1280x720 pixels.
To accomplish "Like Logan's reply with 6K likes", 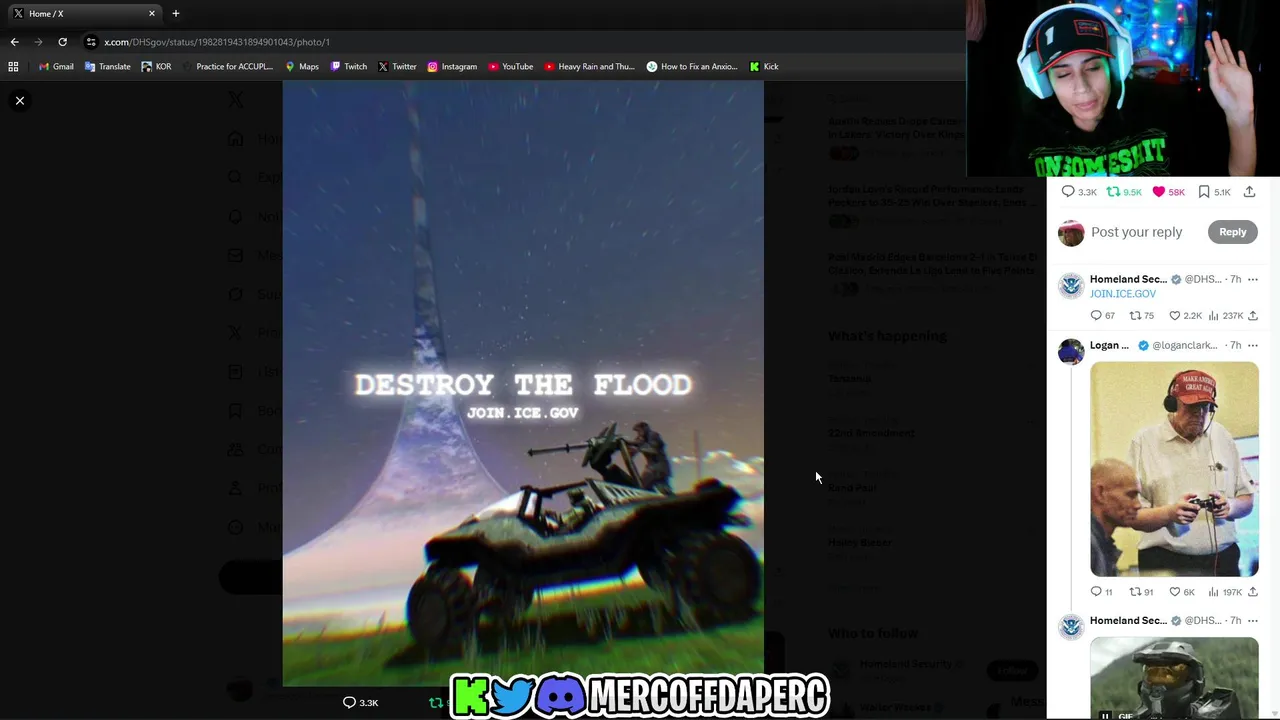I will click(1182, 592).
